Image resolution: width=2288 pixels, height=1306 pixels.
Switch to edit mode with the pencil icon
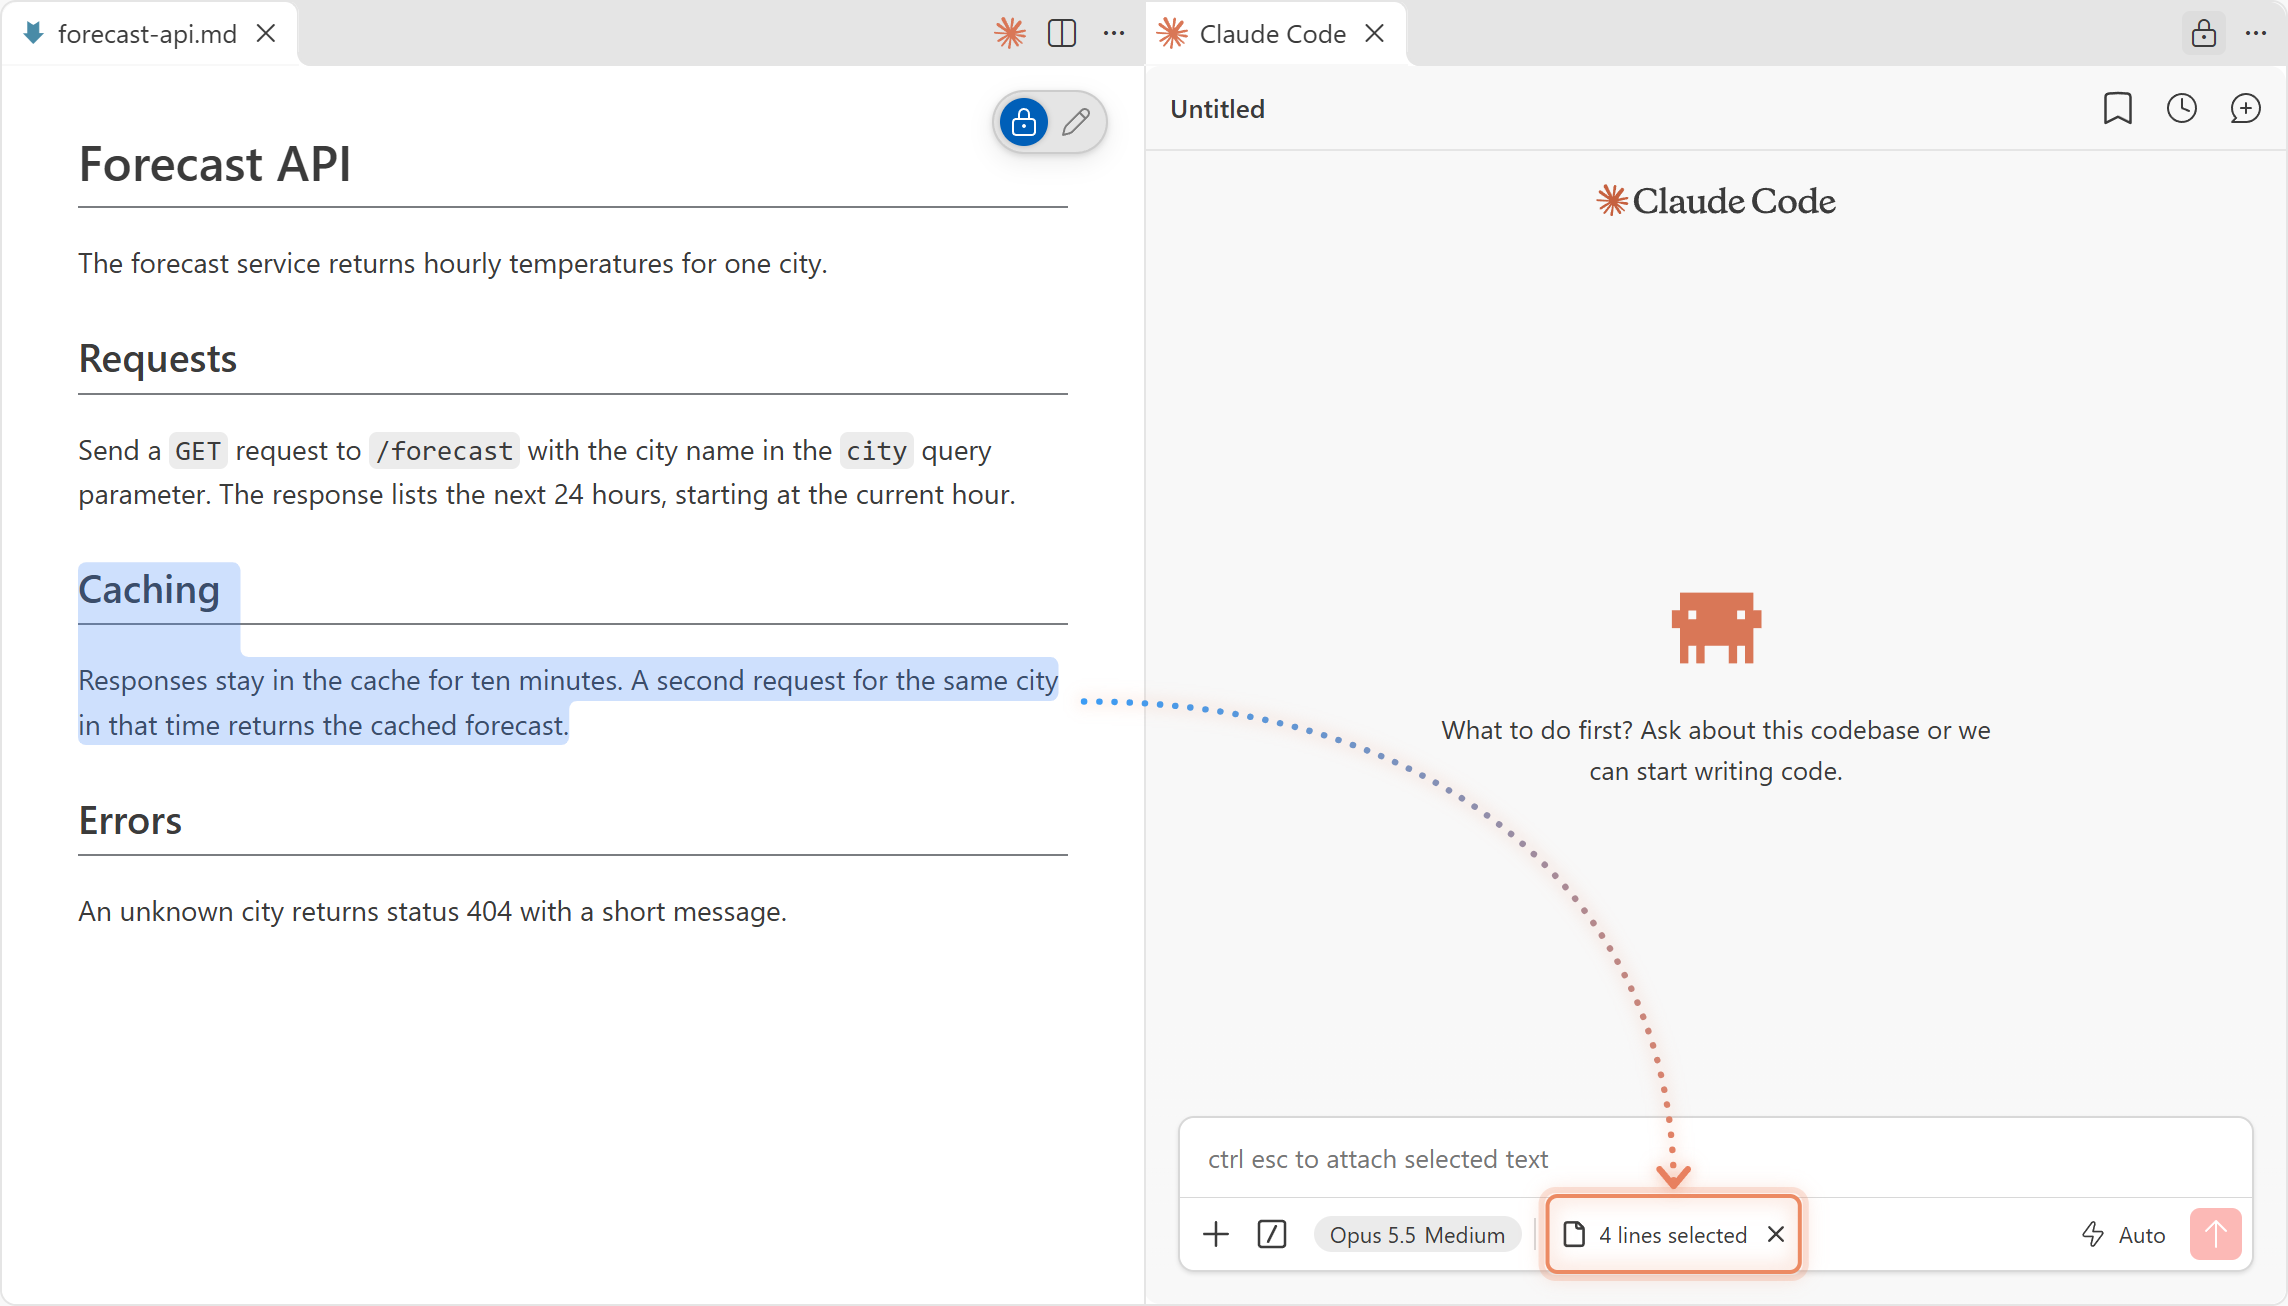coord(1077,122)
